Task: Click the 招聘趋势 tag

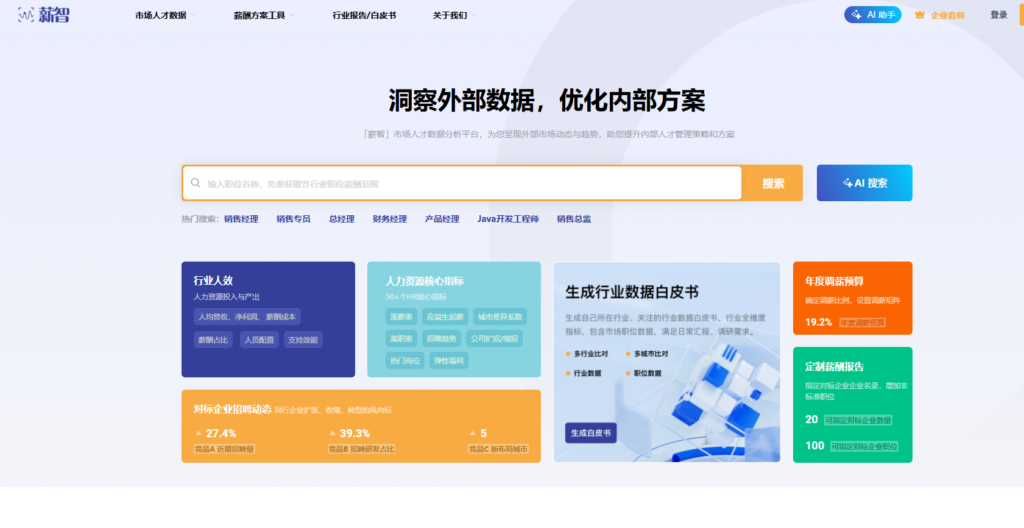Action: [x=441, y=338]
